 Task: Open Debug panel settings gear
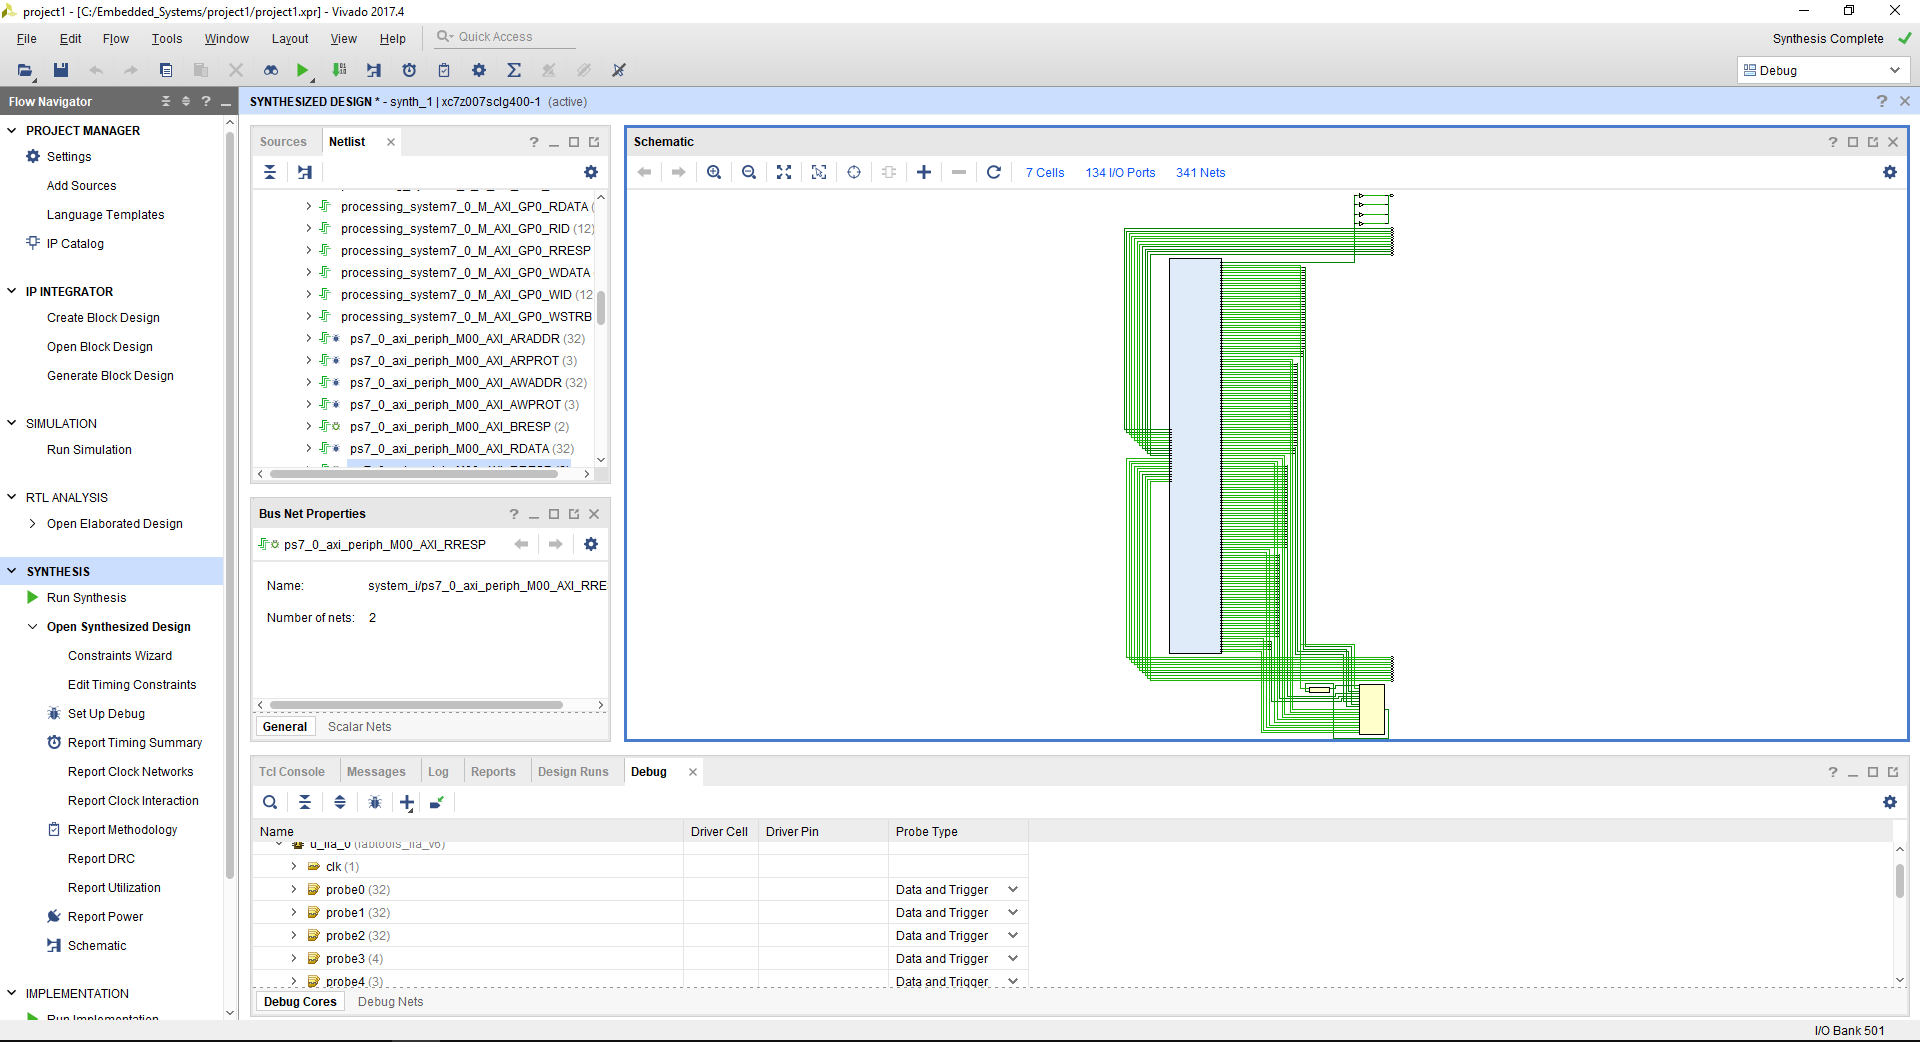point(1890,802)
